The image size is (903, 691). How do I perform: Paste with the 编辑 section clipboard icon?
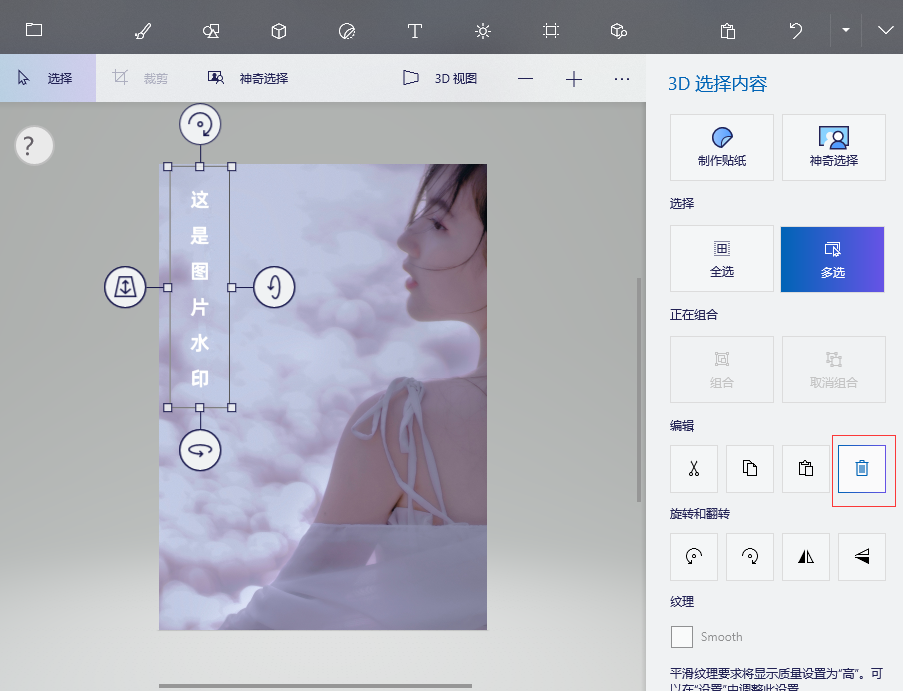(x=806, y=469)
